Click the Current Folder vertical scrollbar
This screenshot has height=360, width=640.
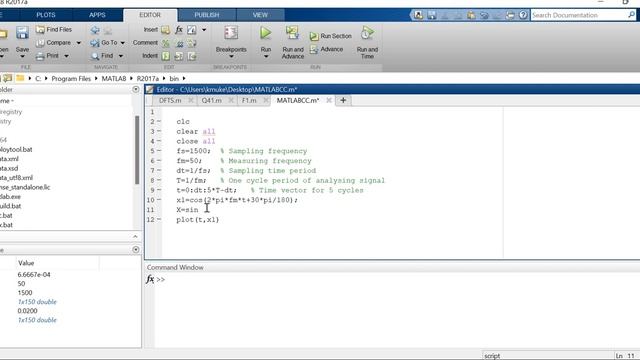point(137,150)
